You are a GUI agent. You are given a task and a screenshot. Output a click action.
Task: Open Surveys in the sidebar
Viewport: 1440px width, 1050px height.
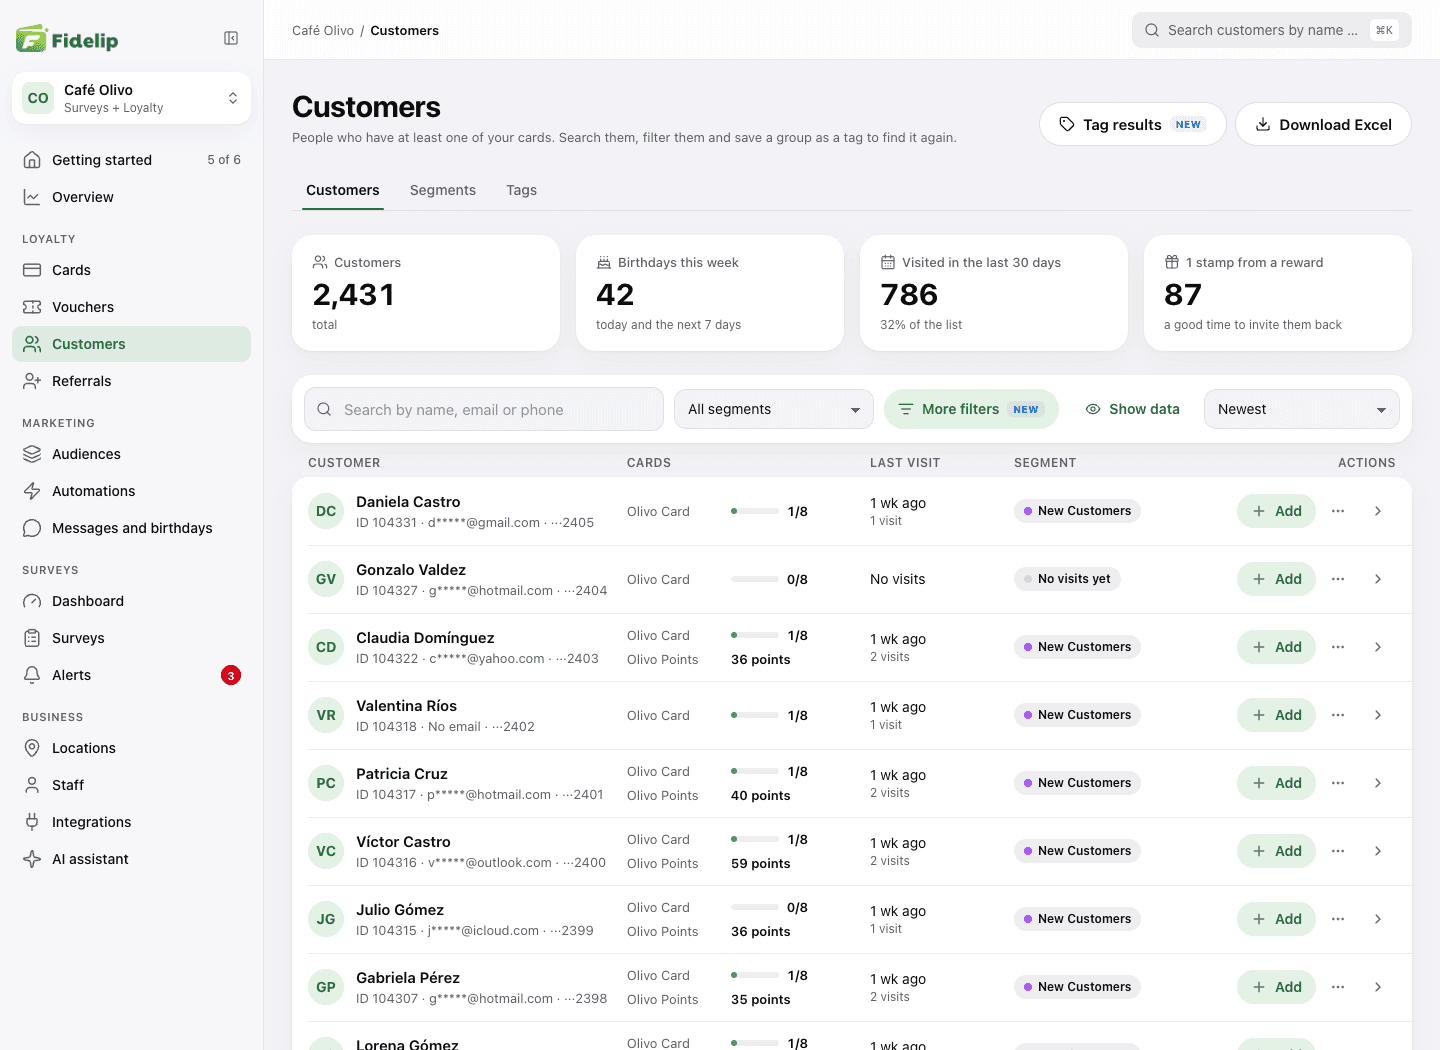(131, 638)
